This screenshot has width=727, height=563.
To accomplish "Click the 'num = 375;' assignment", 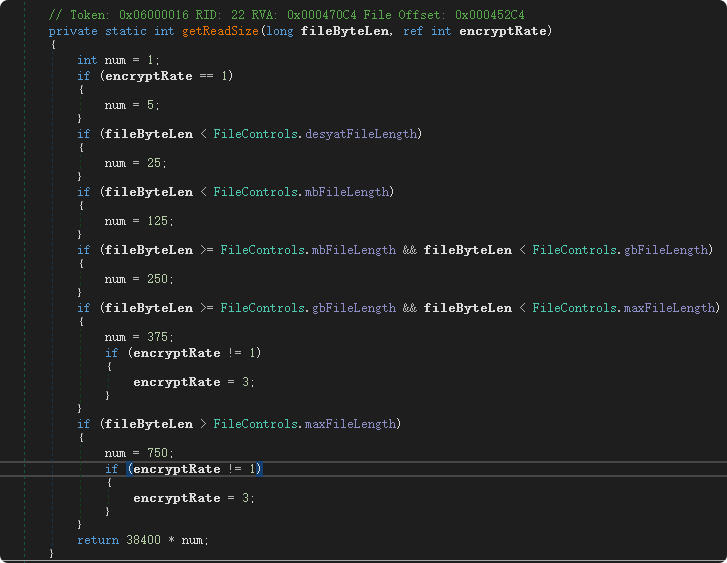I will click(x=139, y=337).
